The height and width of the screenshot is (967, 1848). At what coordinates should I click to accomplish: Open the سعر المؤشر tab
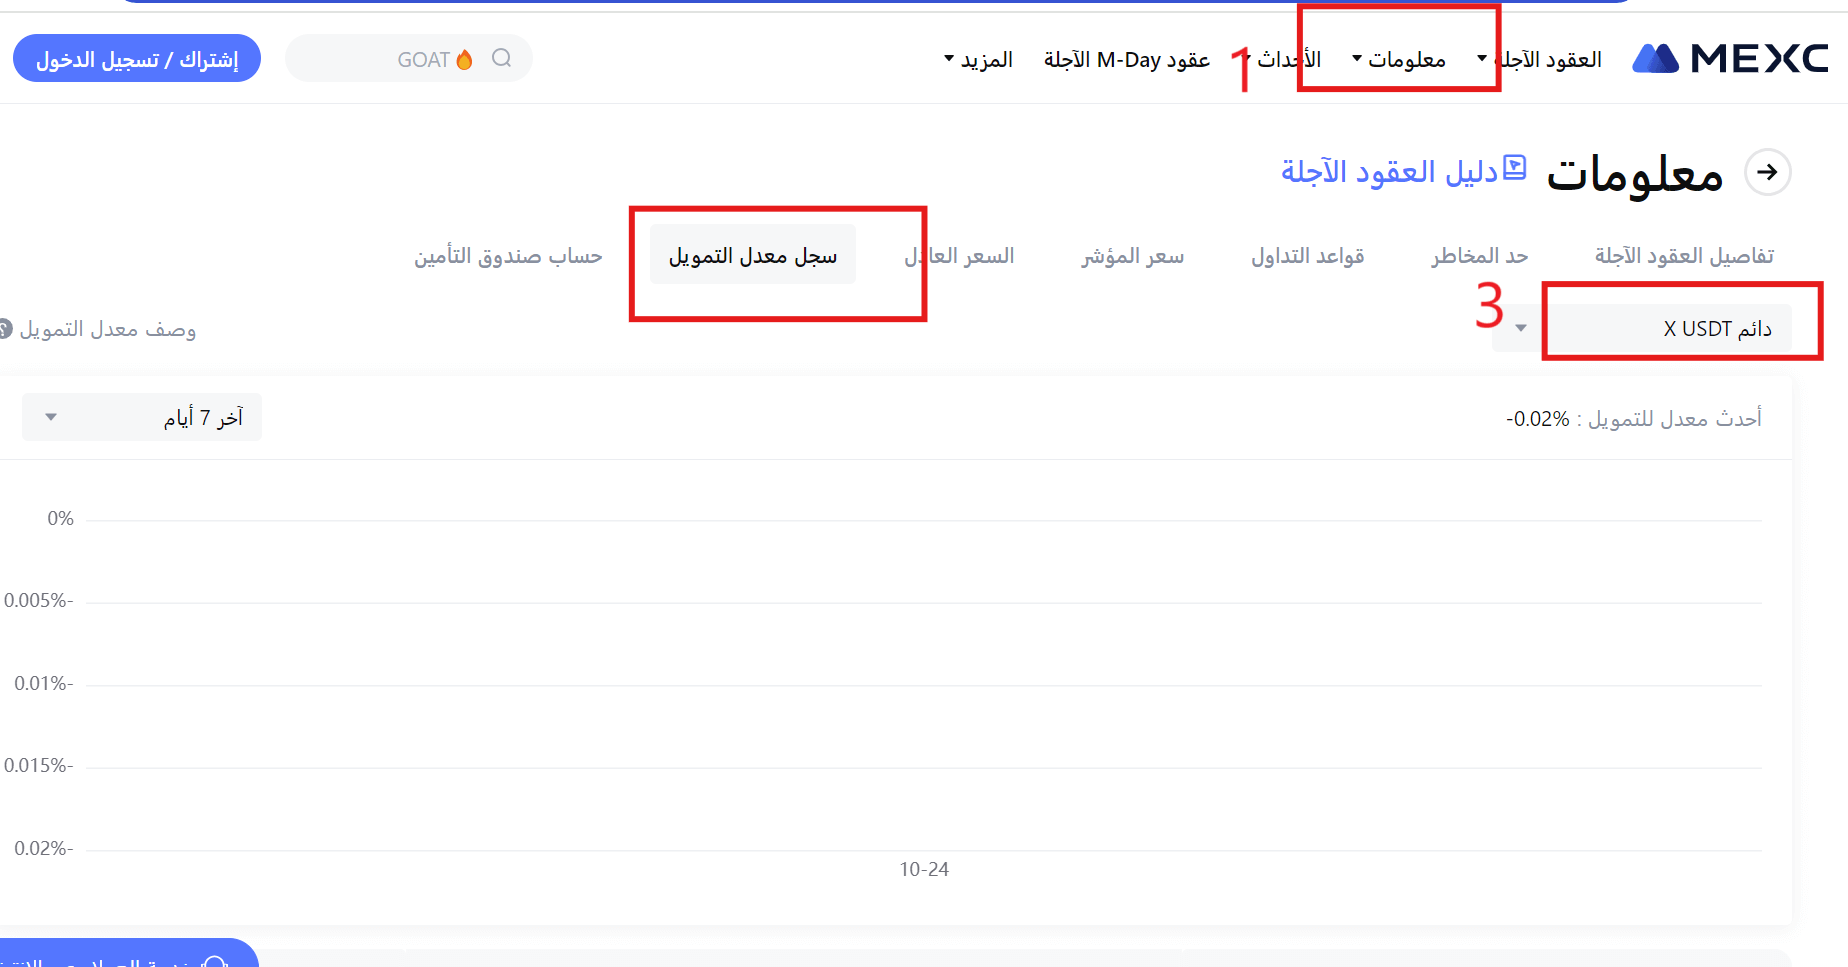pos(1132,256)
